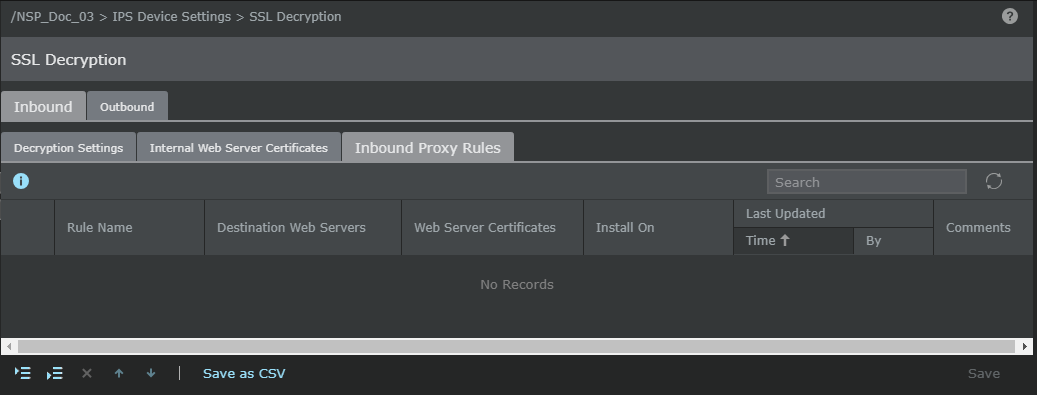Switch to the Outbound tab
The image size is (1037, 395).
pyautogui.click(x=127, y=107)
